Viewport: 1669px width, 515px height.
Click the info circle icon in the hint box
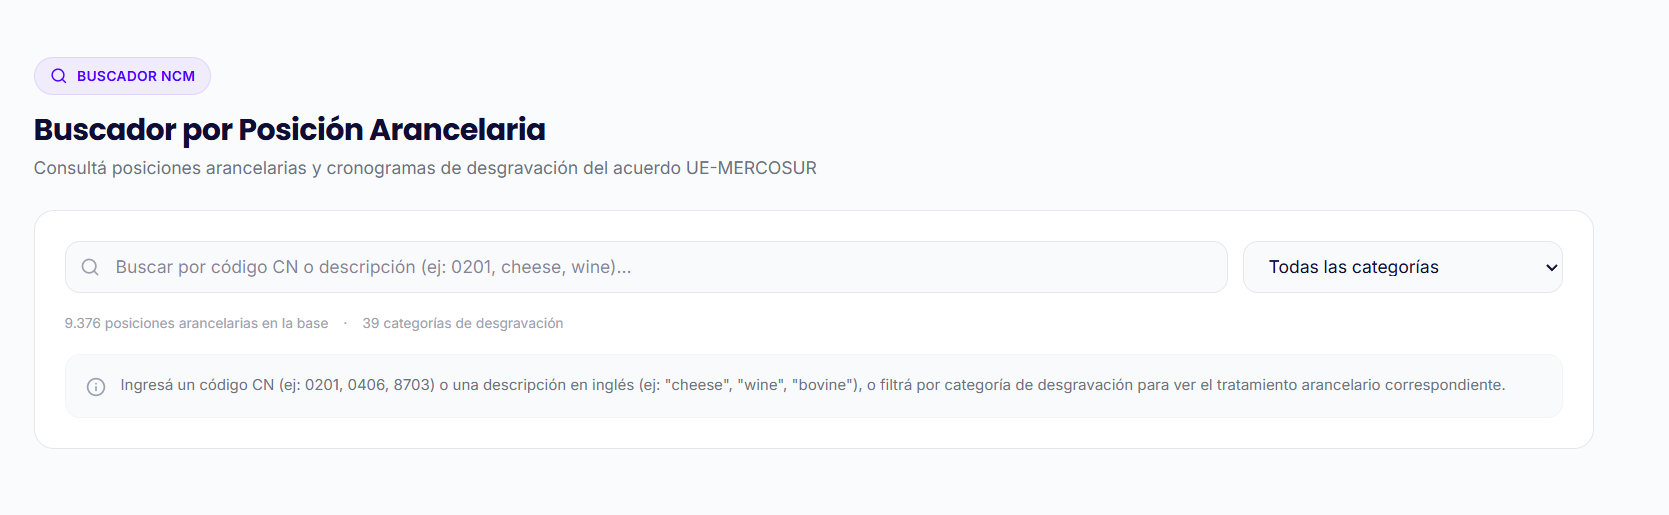pyautogui.click(x=96, y=386)
